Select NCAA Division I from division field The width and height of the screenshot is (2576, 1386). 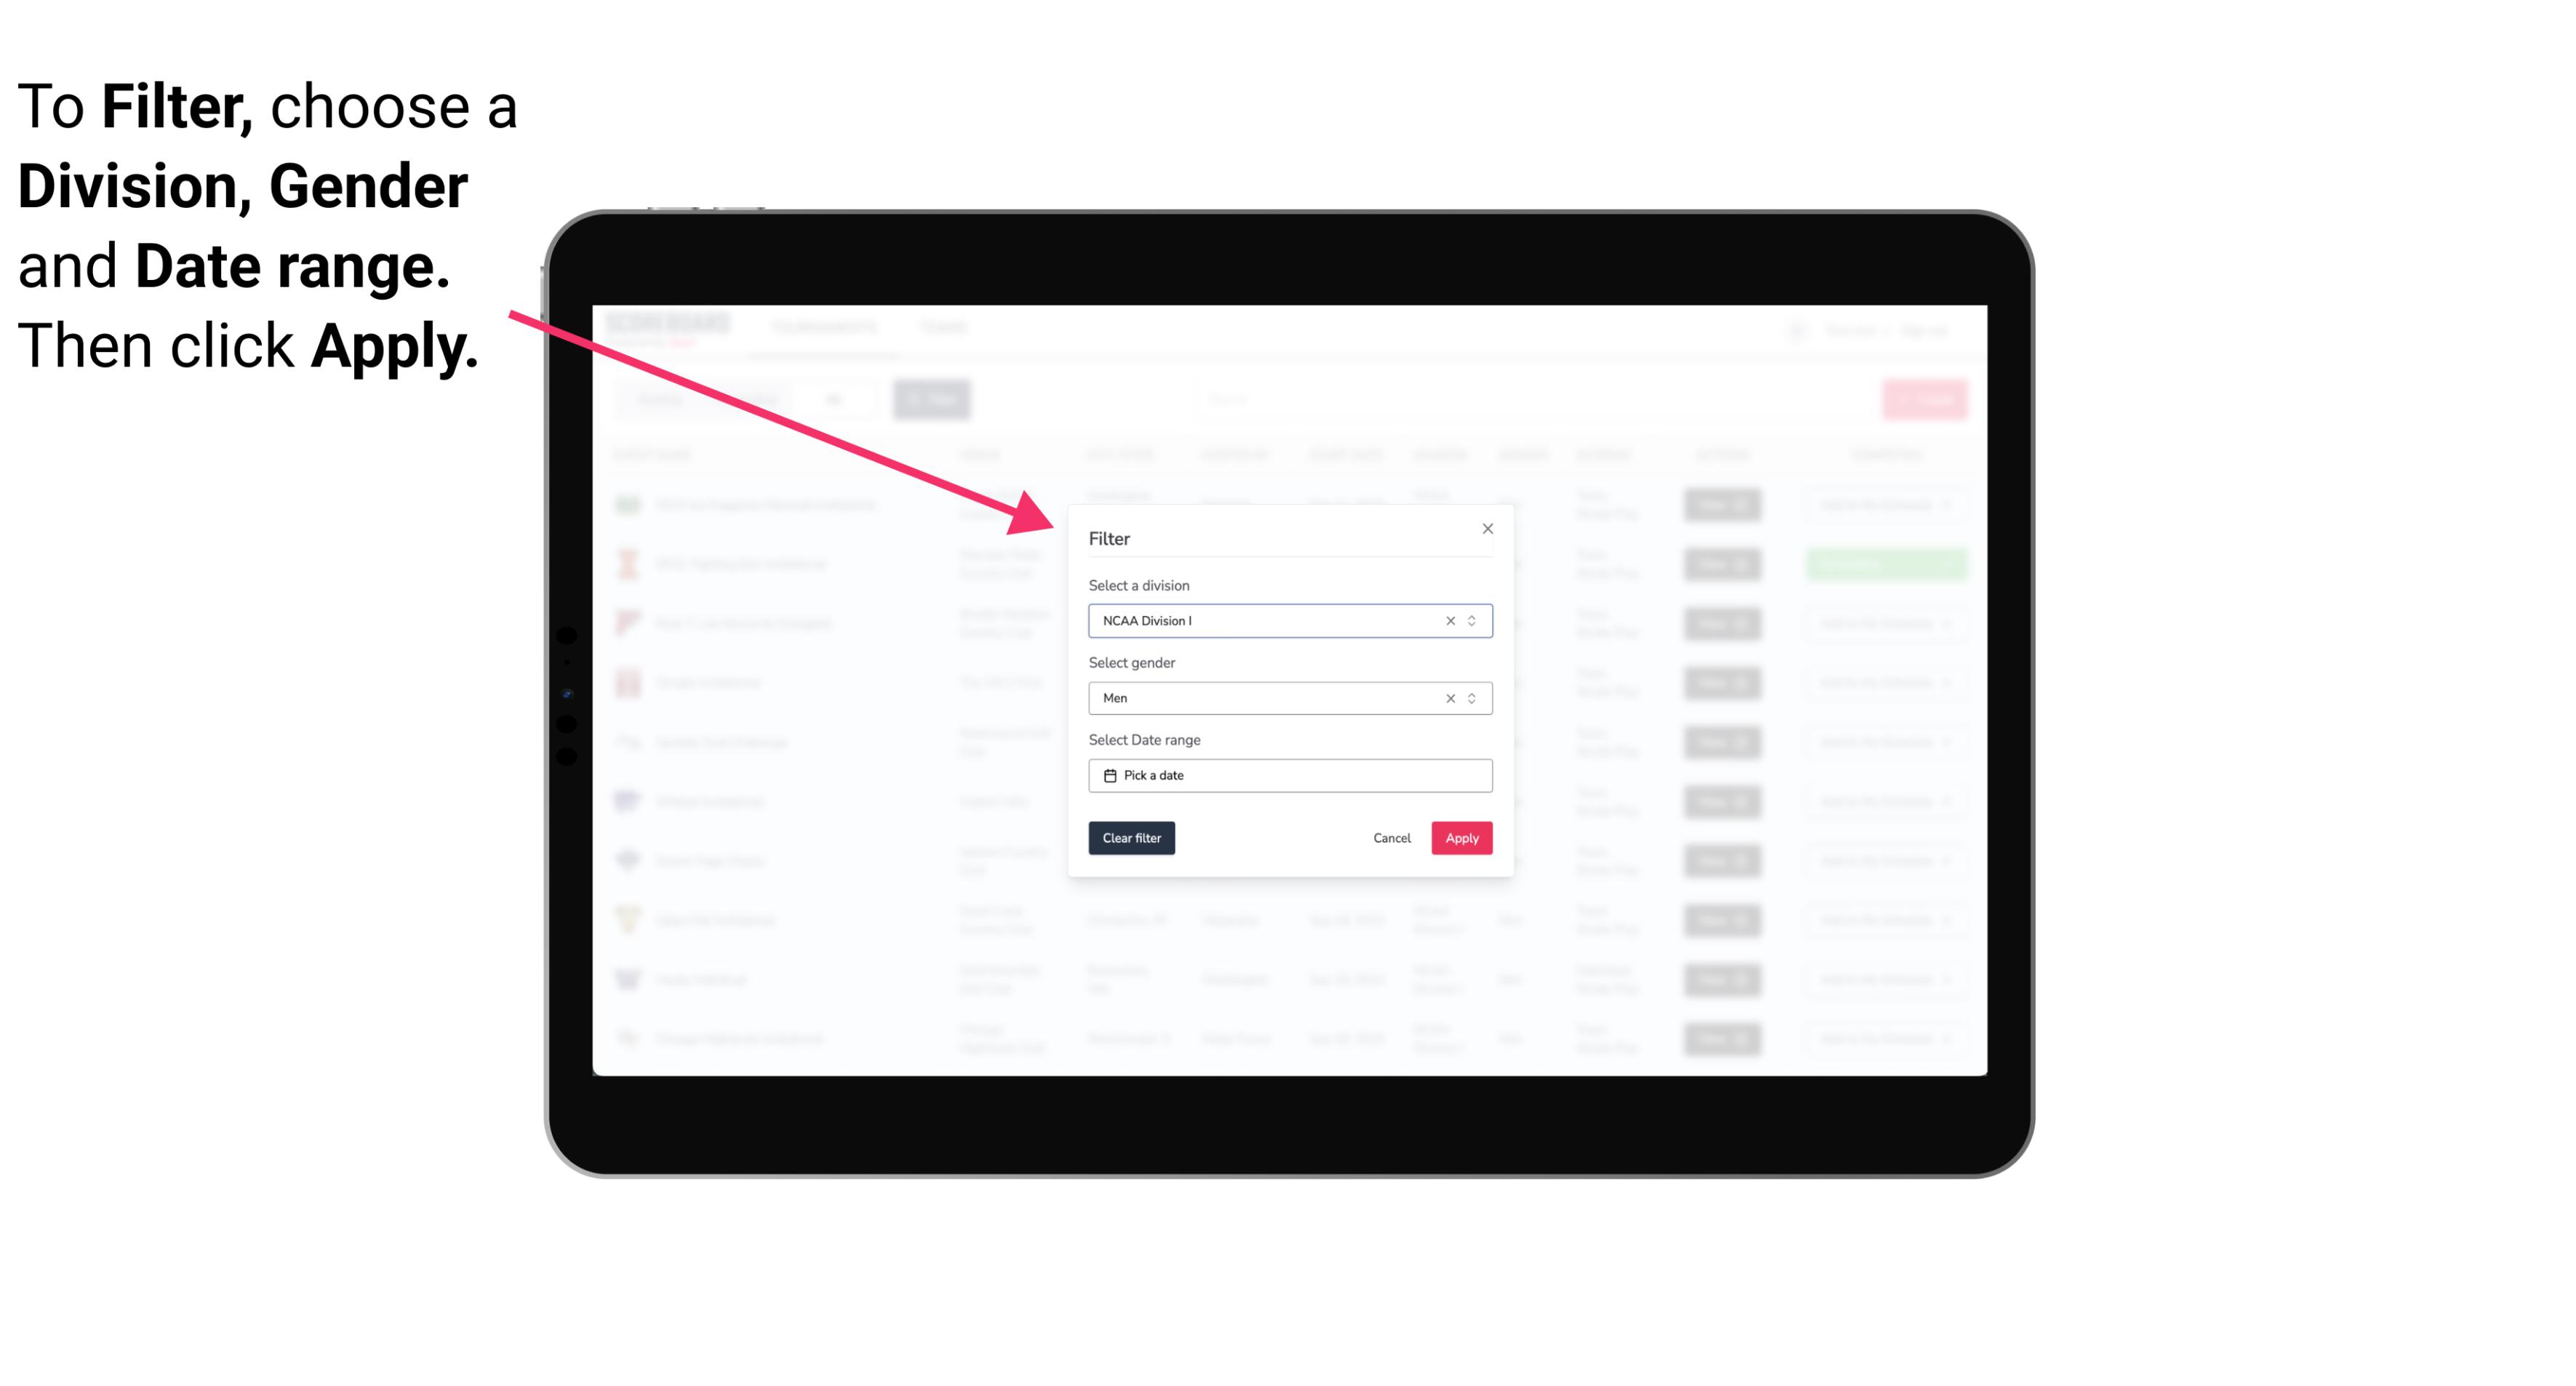(1289, 620)
